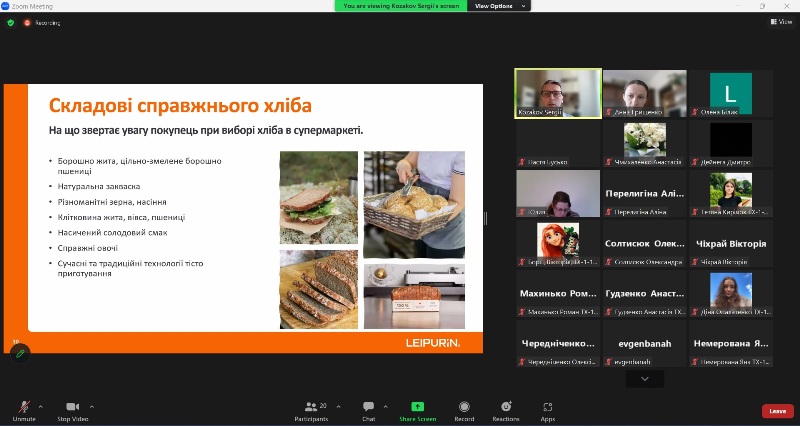Open video options arrow next to Stop Video
Screen dimensions: 800x426
[92, 407]
